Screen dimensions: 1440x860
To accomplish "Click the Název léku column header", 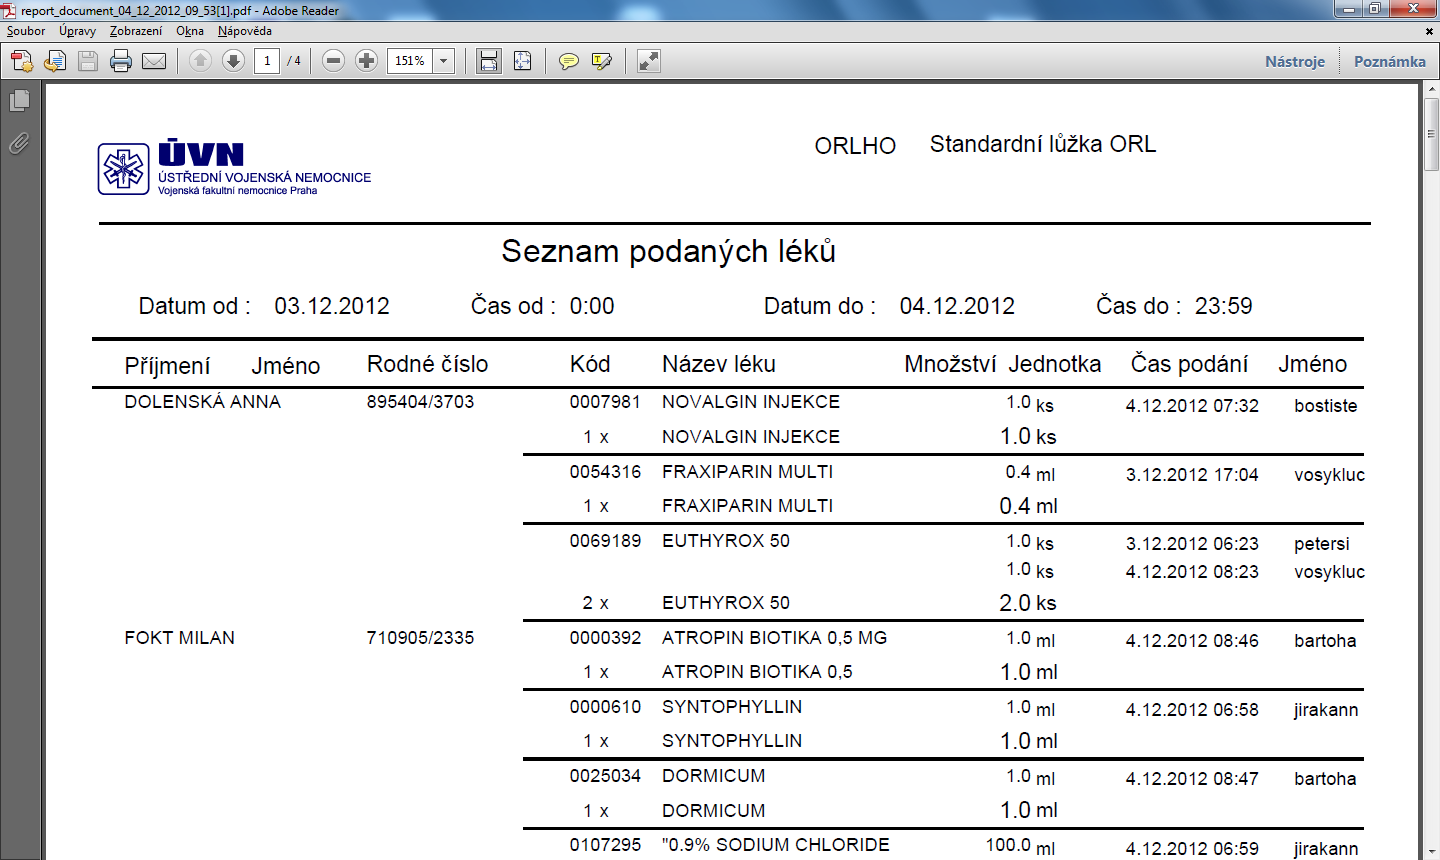I will pos(718,364).
